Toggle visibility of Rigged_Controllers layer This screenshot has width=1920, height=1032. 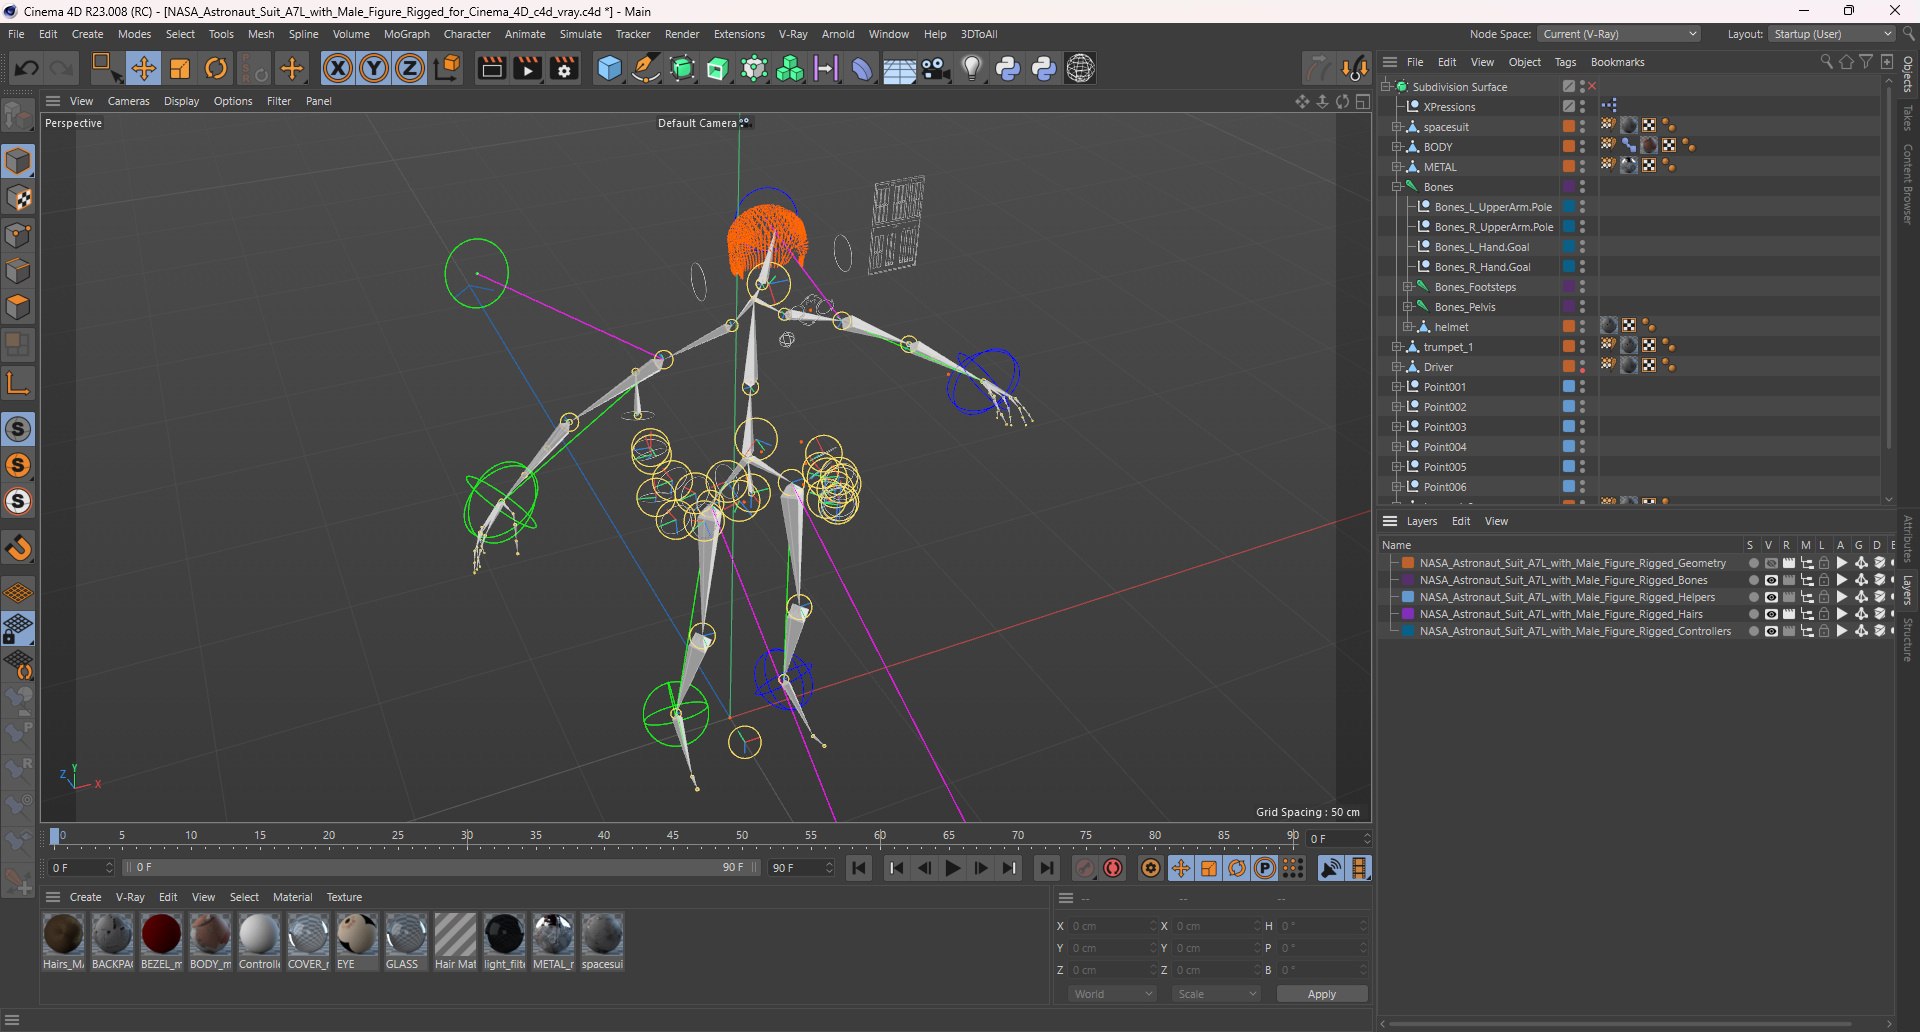(x=1771, y=631)
